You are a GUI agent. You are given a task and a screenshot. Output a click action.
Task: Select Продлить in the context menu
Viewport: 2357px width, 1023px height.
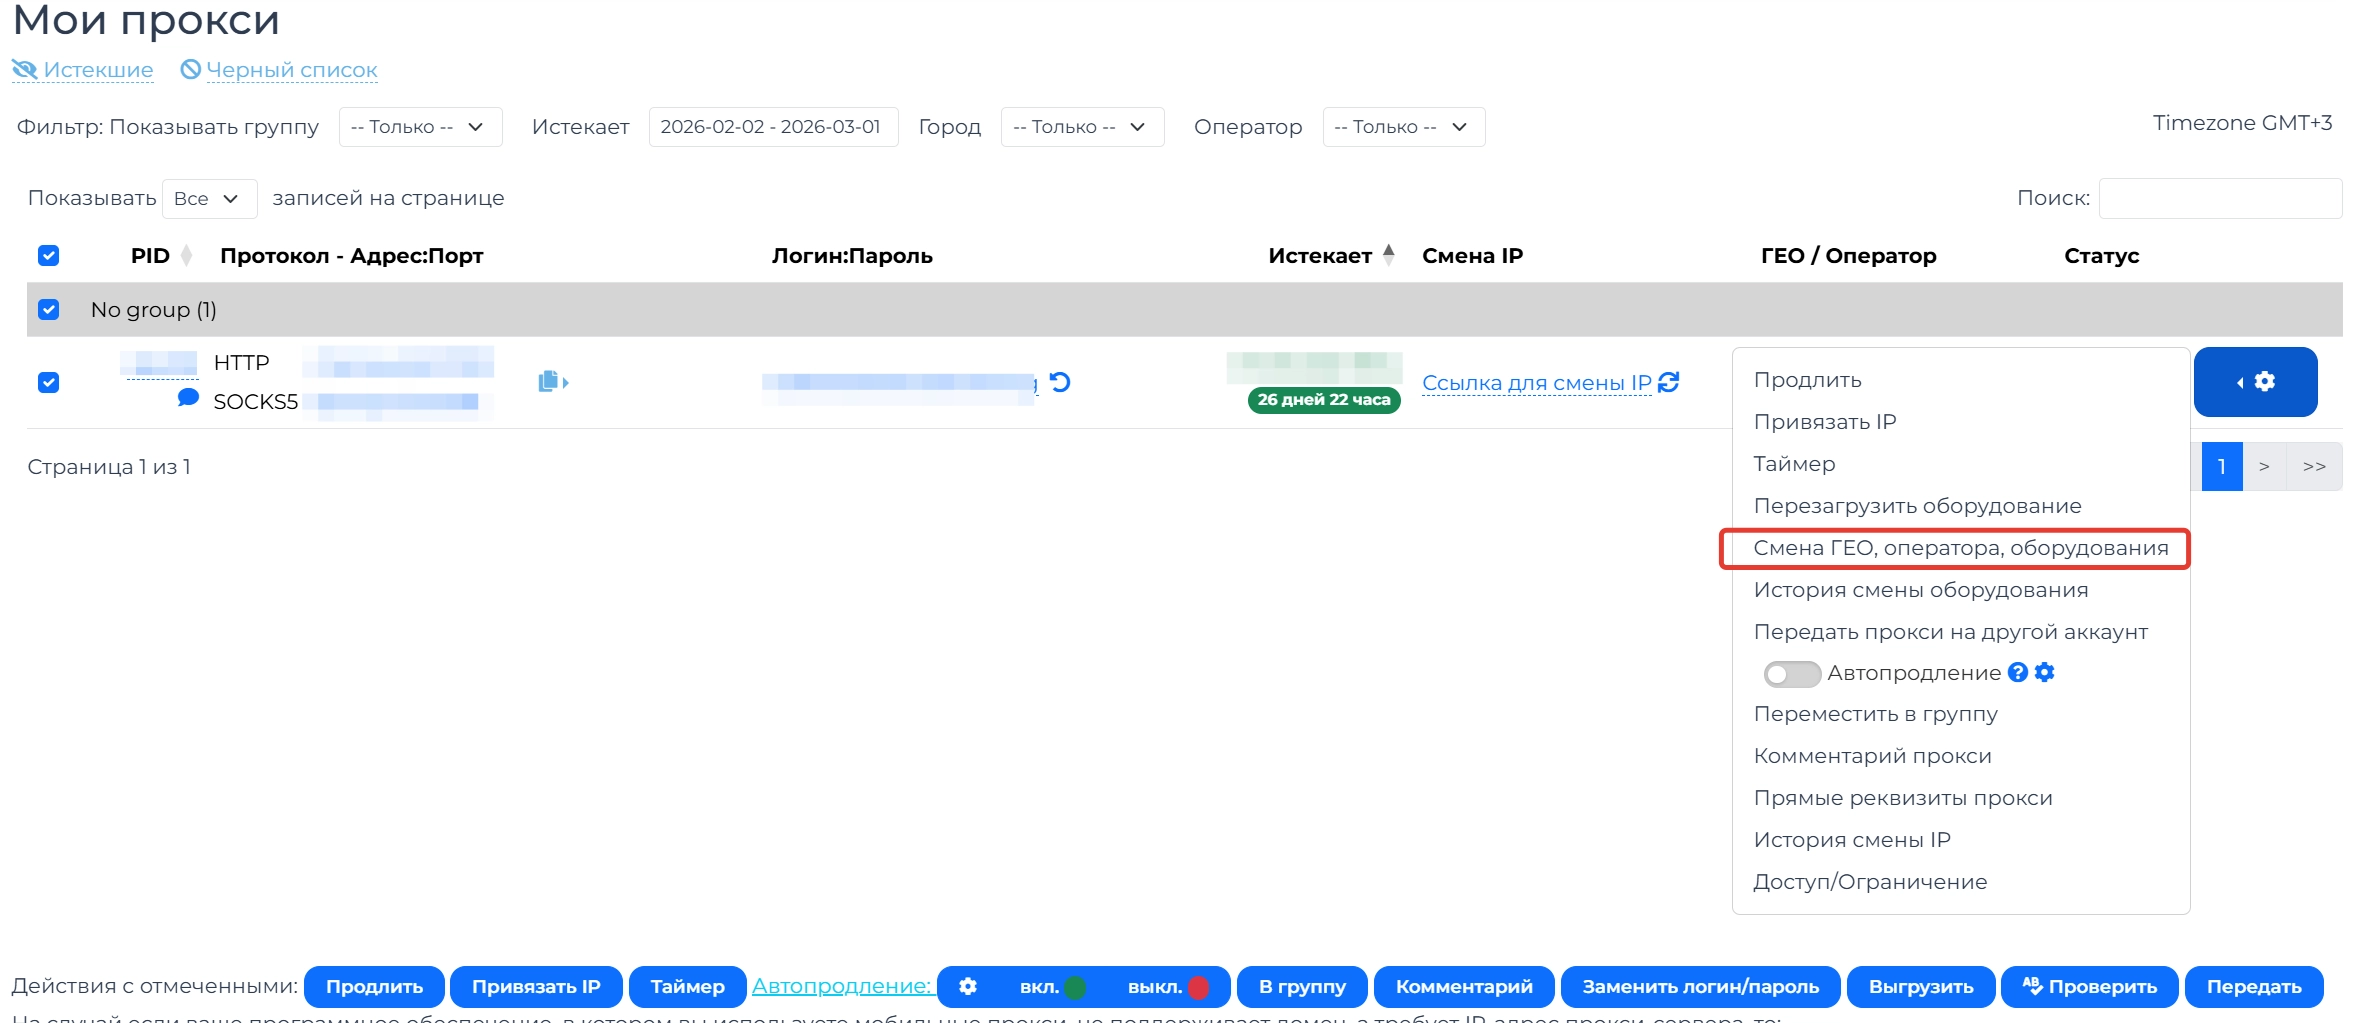1807,380
